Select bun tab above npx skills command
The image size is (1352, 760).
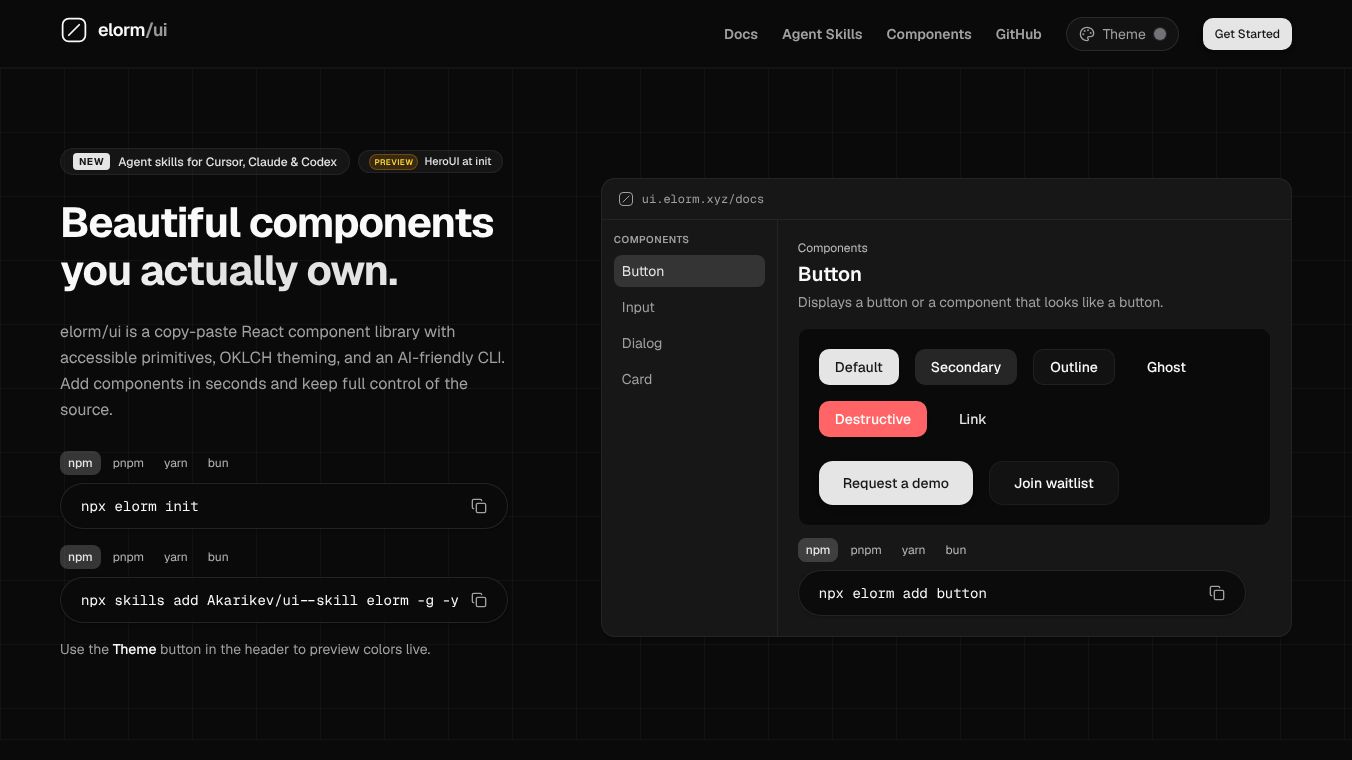218,557
